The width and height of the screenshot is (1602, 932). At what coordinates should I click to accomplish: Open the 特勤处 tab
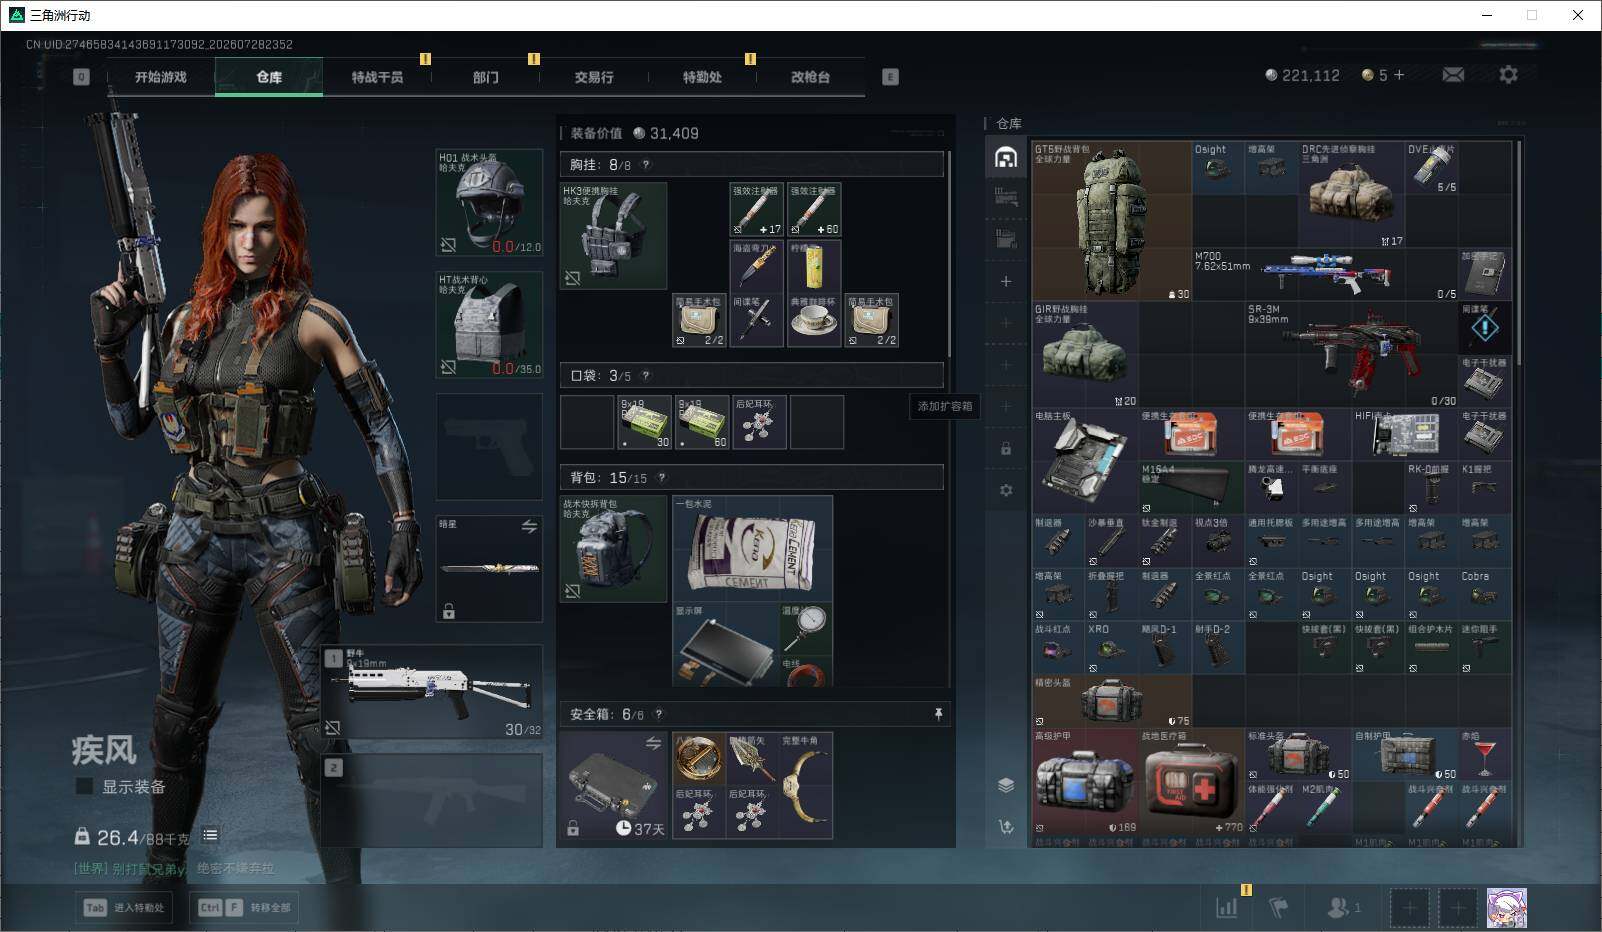[x=702, y=77]
